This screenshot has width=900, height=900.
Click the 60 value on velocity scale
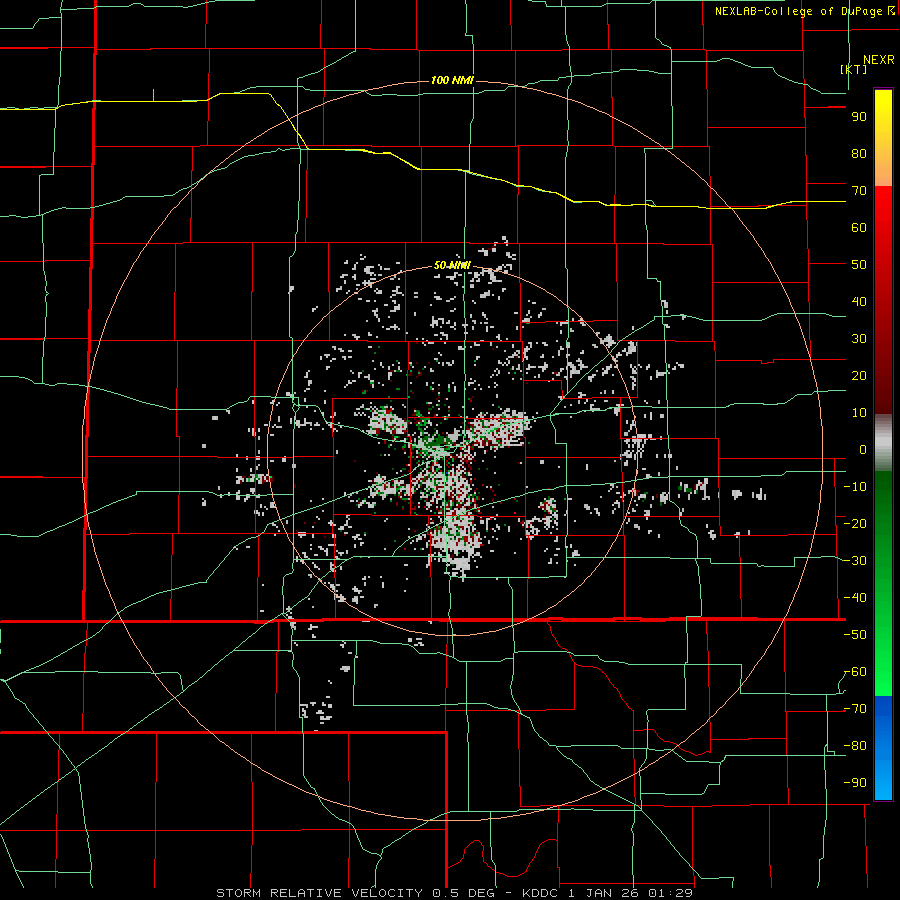coord(859,228)
